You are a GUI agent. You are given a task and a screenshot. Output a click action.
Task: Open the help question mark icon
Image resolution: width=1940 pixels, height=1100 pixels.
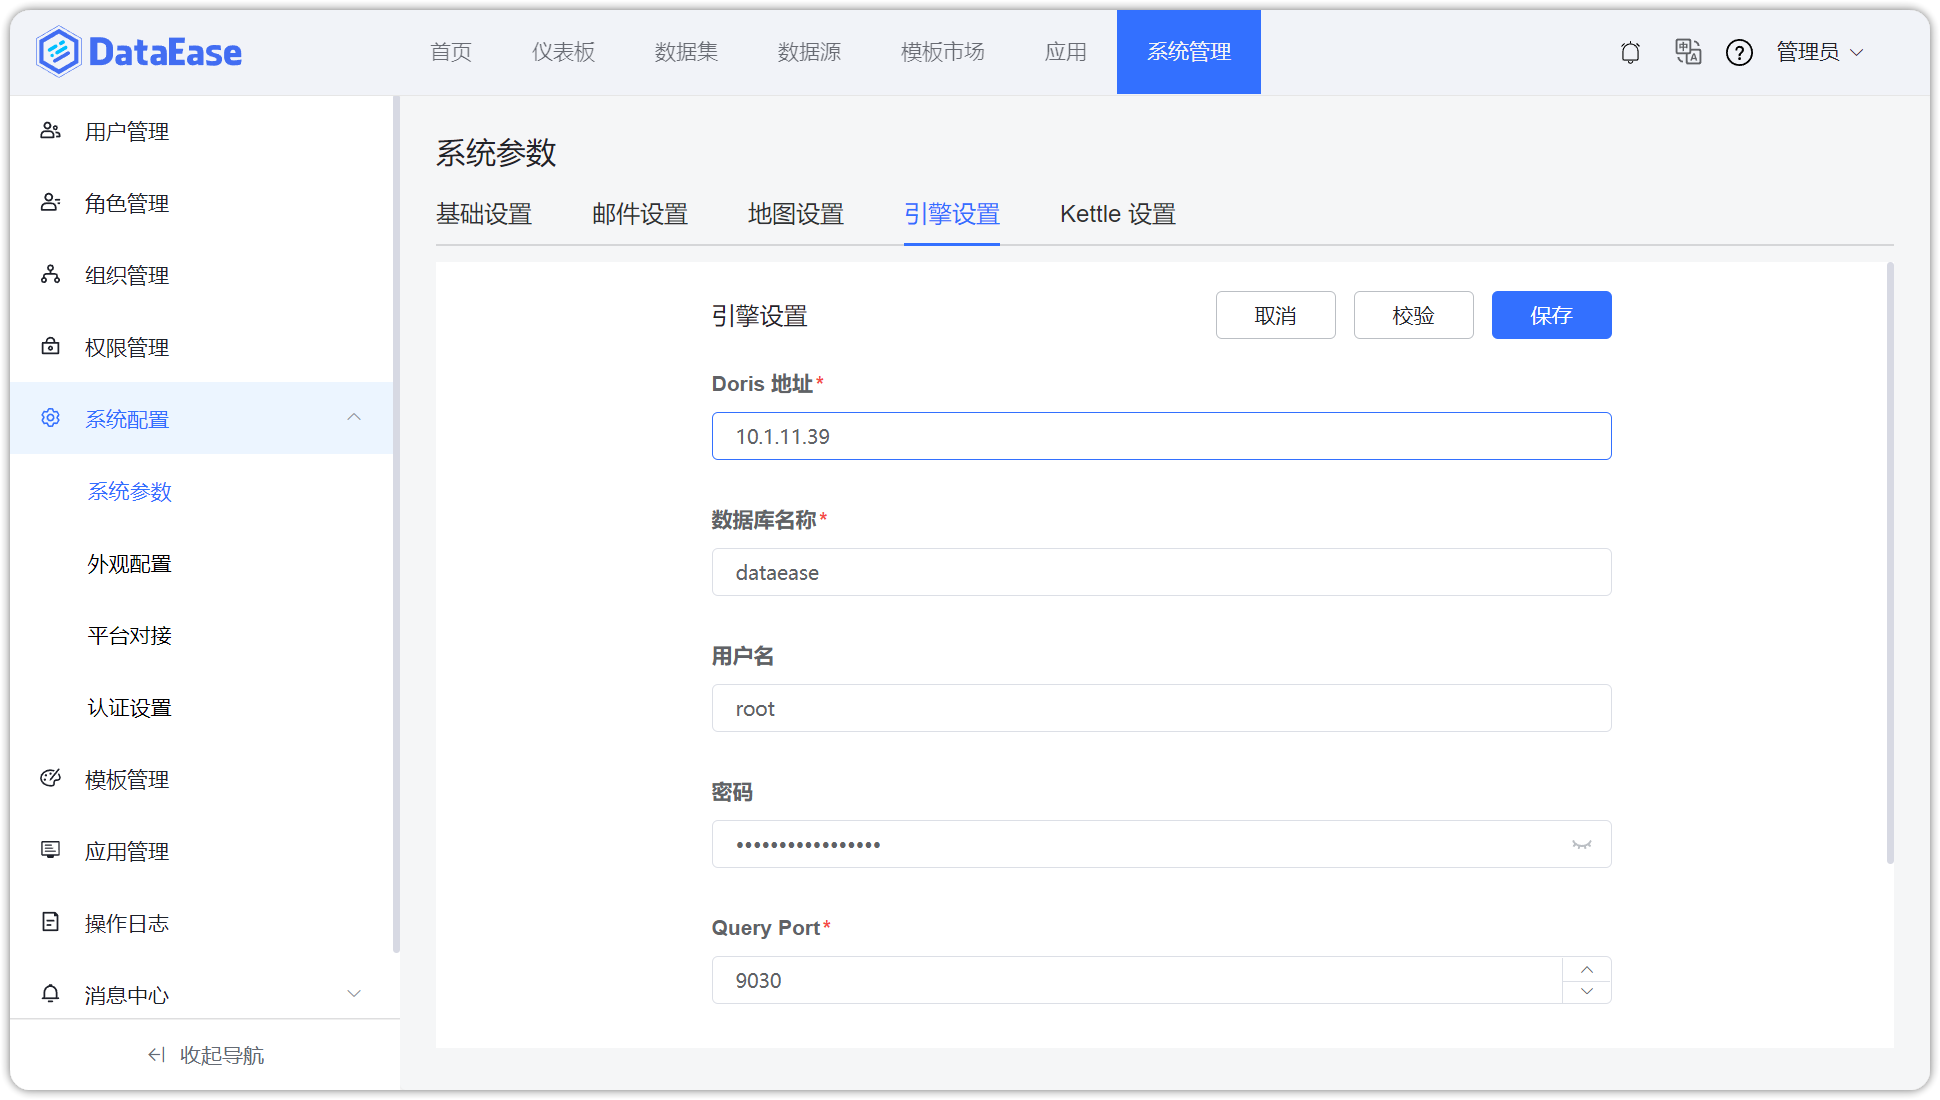(1740, 52)
